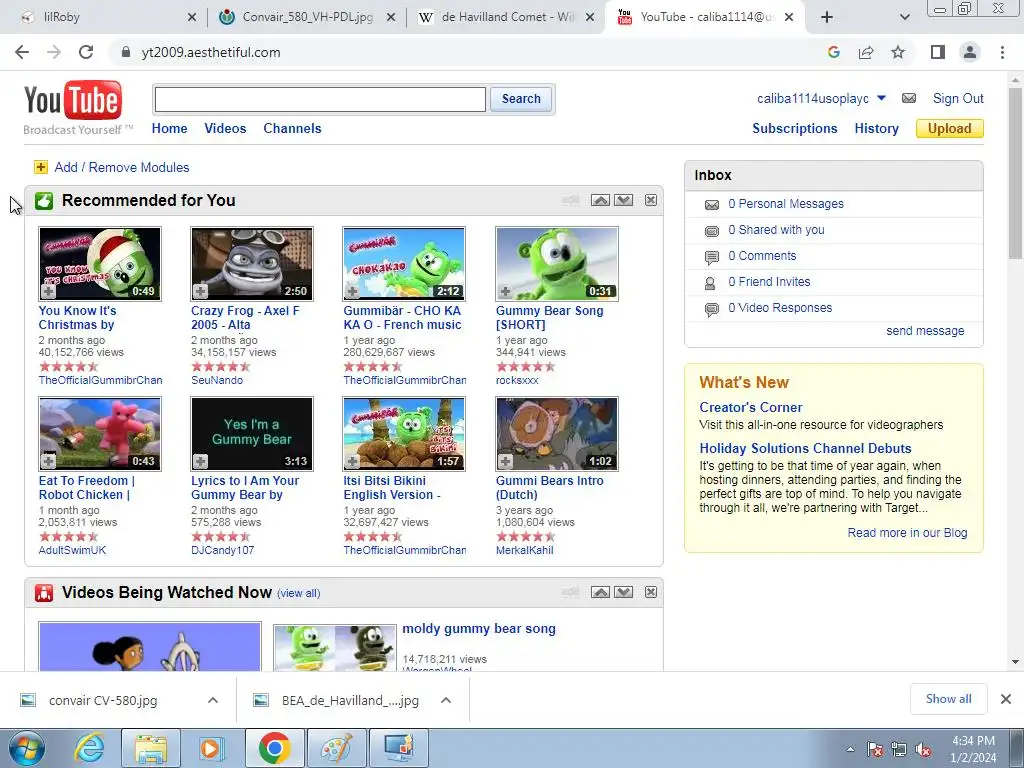Open Windows Media Player from taskbar
The image size is (1024, 768).
(212, 748)
